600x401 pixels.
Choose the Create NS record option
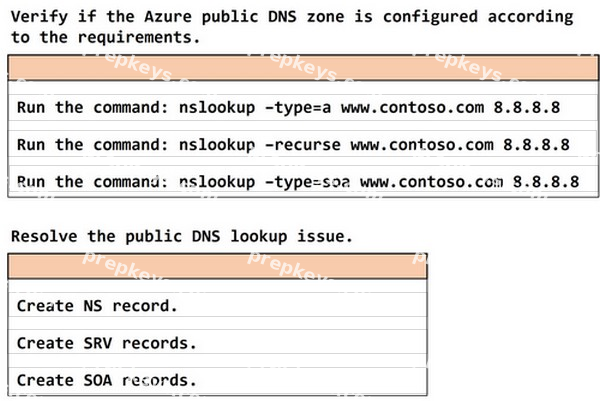pyautogui.click(x=217, y=306)
